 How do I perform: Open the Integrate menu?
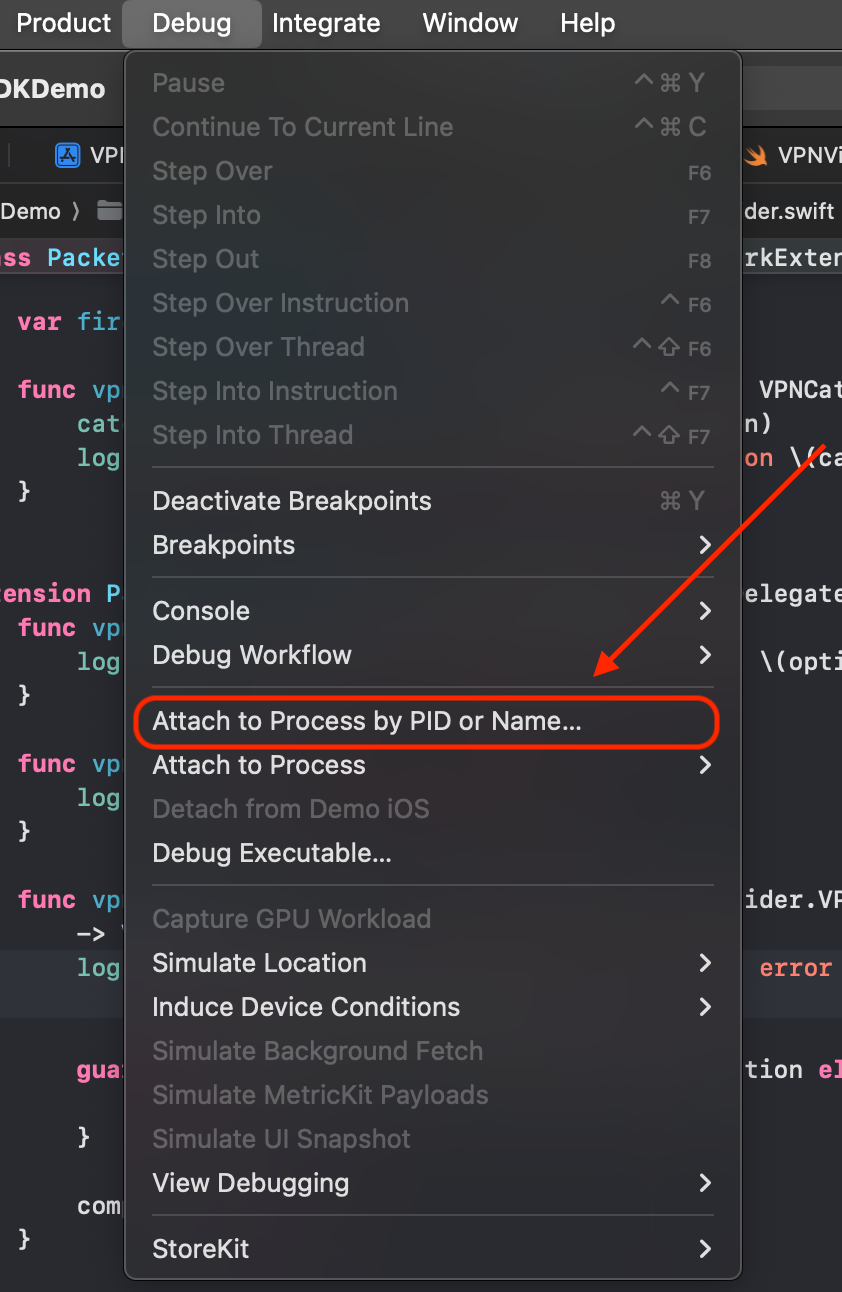click(326, 23)
